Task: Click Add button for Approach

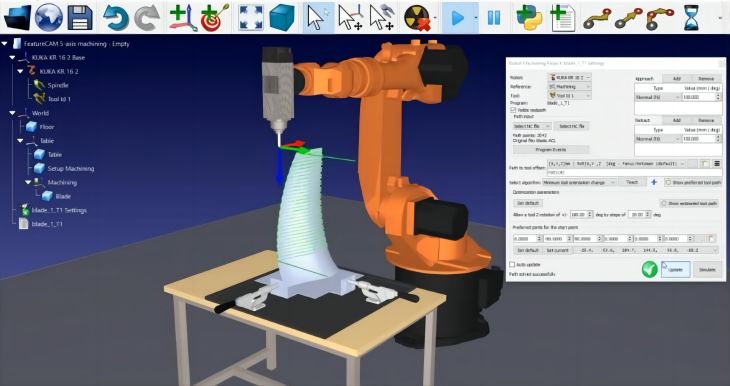Action: pyautogui.click(x=677, y=79)
